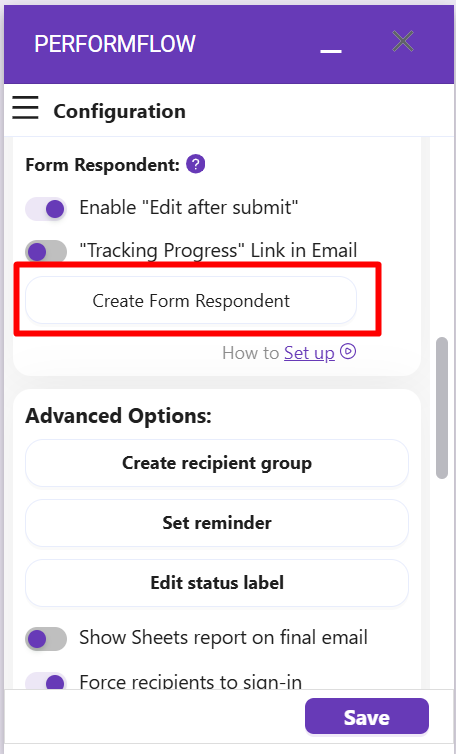This screenshot has height=754, width=456.
Task: Click the Form Respondent section label
Action: [102, 165]
